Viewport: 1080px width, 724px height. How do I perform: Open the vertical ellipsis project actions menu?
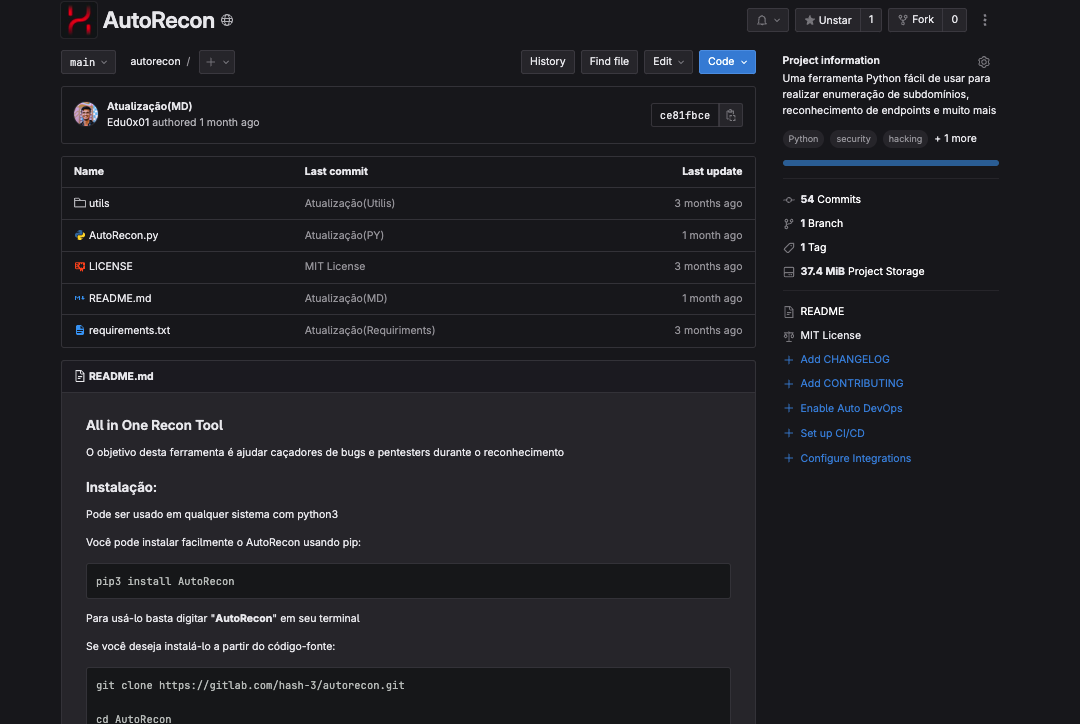[985, 20]
